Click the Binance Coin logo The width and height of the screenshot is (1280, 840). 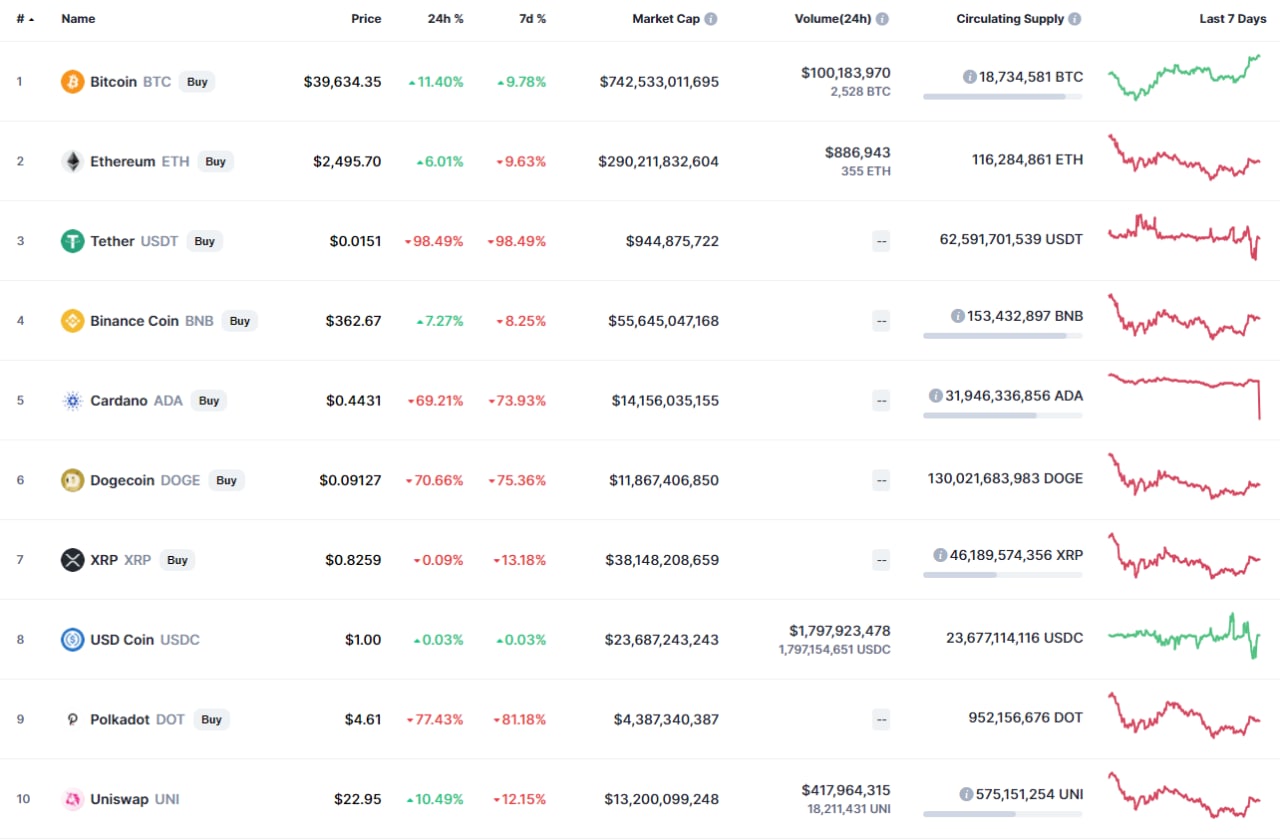[x=73, y=321]
